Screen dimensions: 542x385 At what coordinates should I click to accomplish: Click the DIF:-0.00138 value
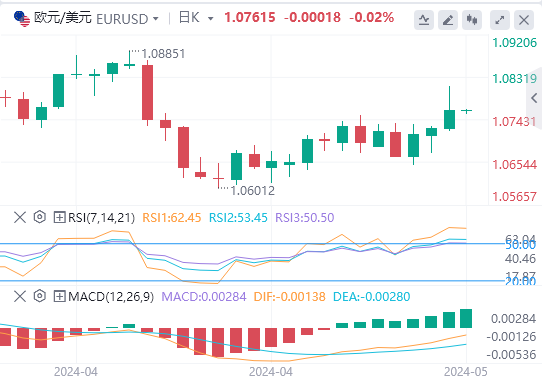pyautogui.click(x=289, y=297)
